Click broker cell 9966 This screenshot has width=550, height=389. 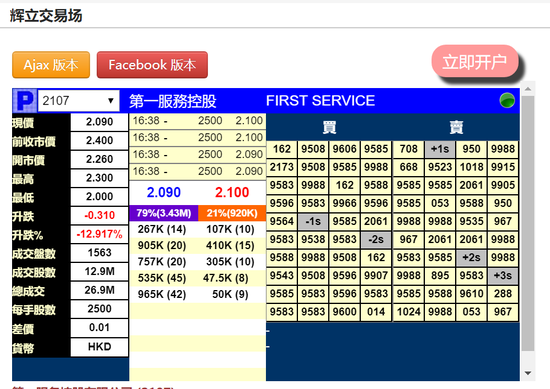(x=344, y=203)
